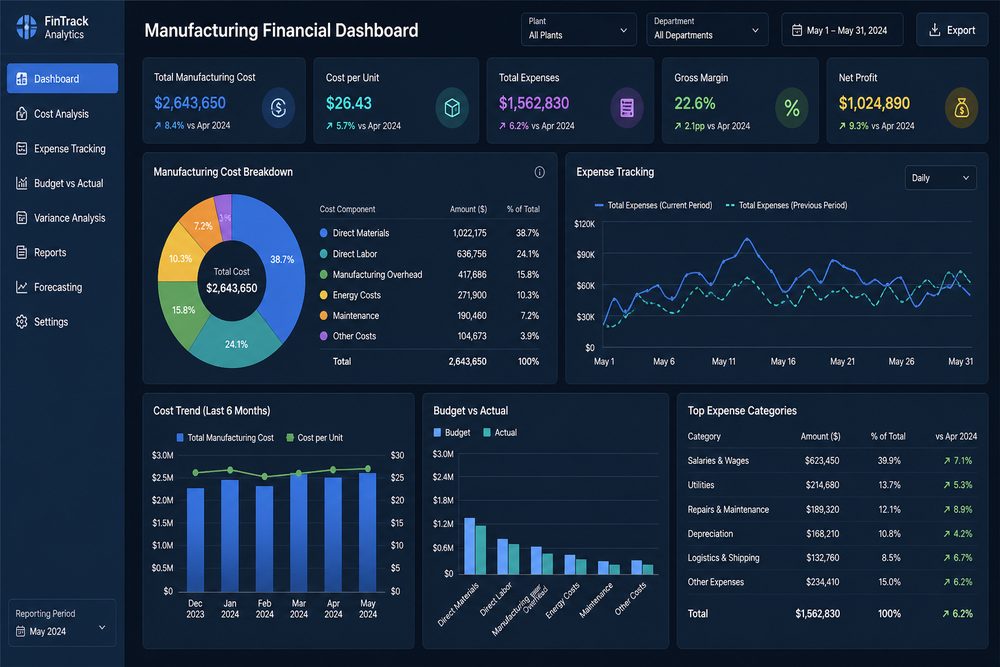This screenshot has width=1000, height=667.
Task: Click the Dashboard sidebar icon
Action: 22,78
